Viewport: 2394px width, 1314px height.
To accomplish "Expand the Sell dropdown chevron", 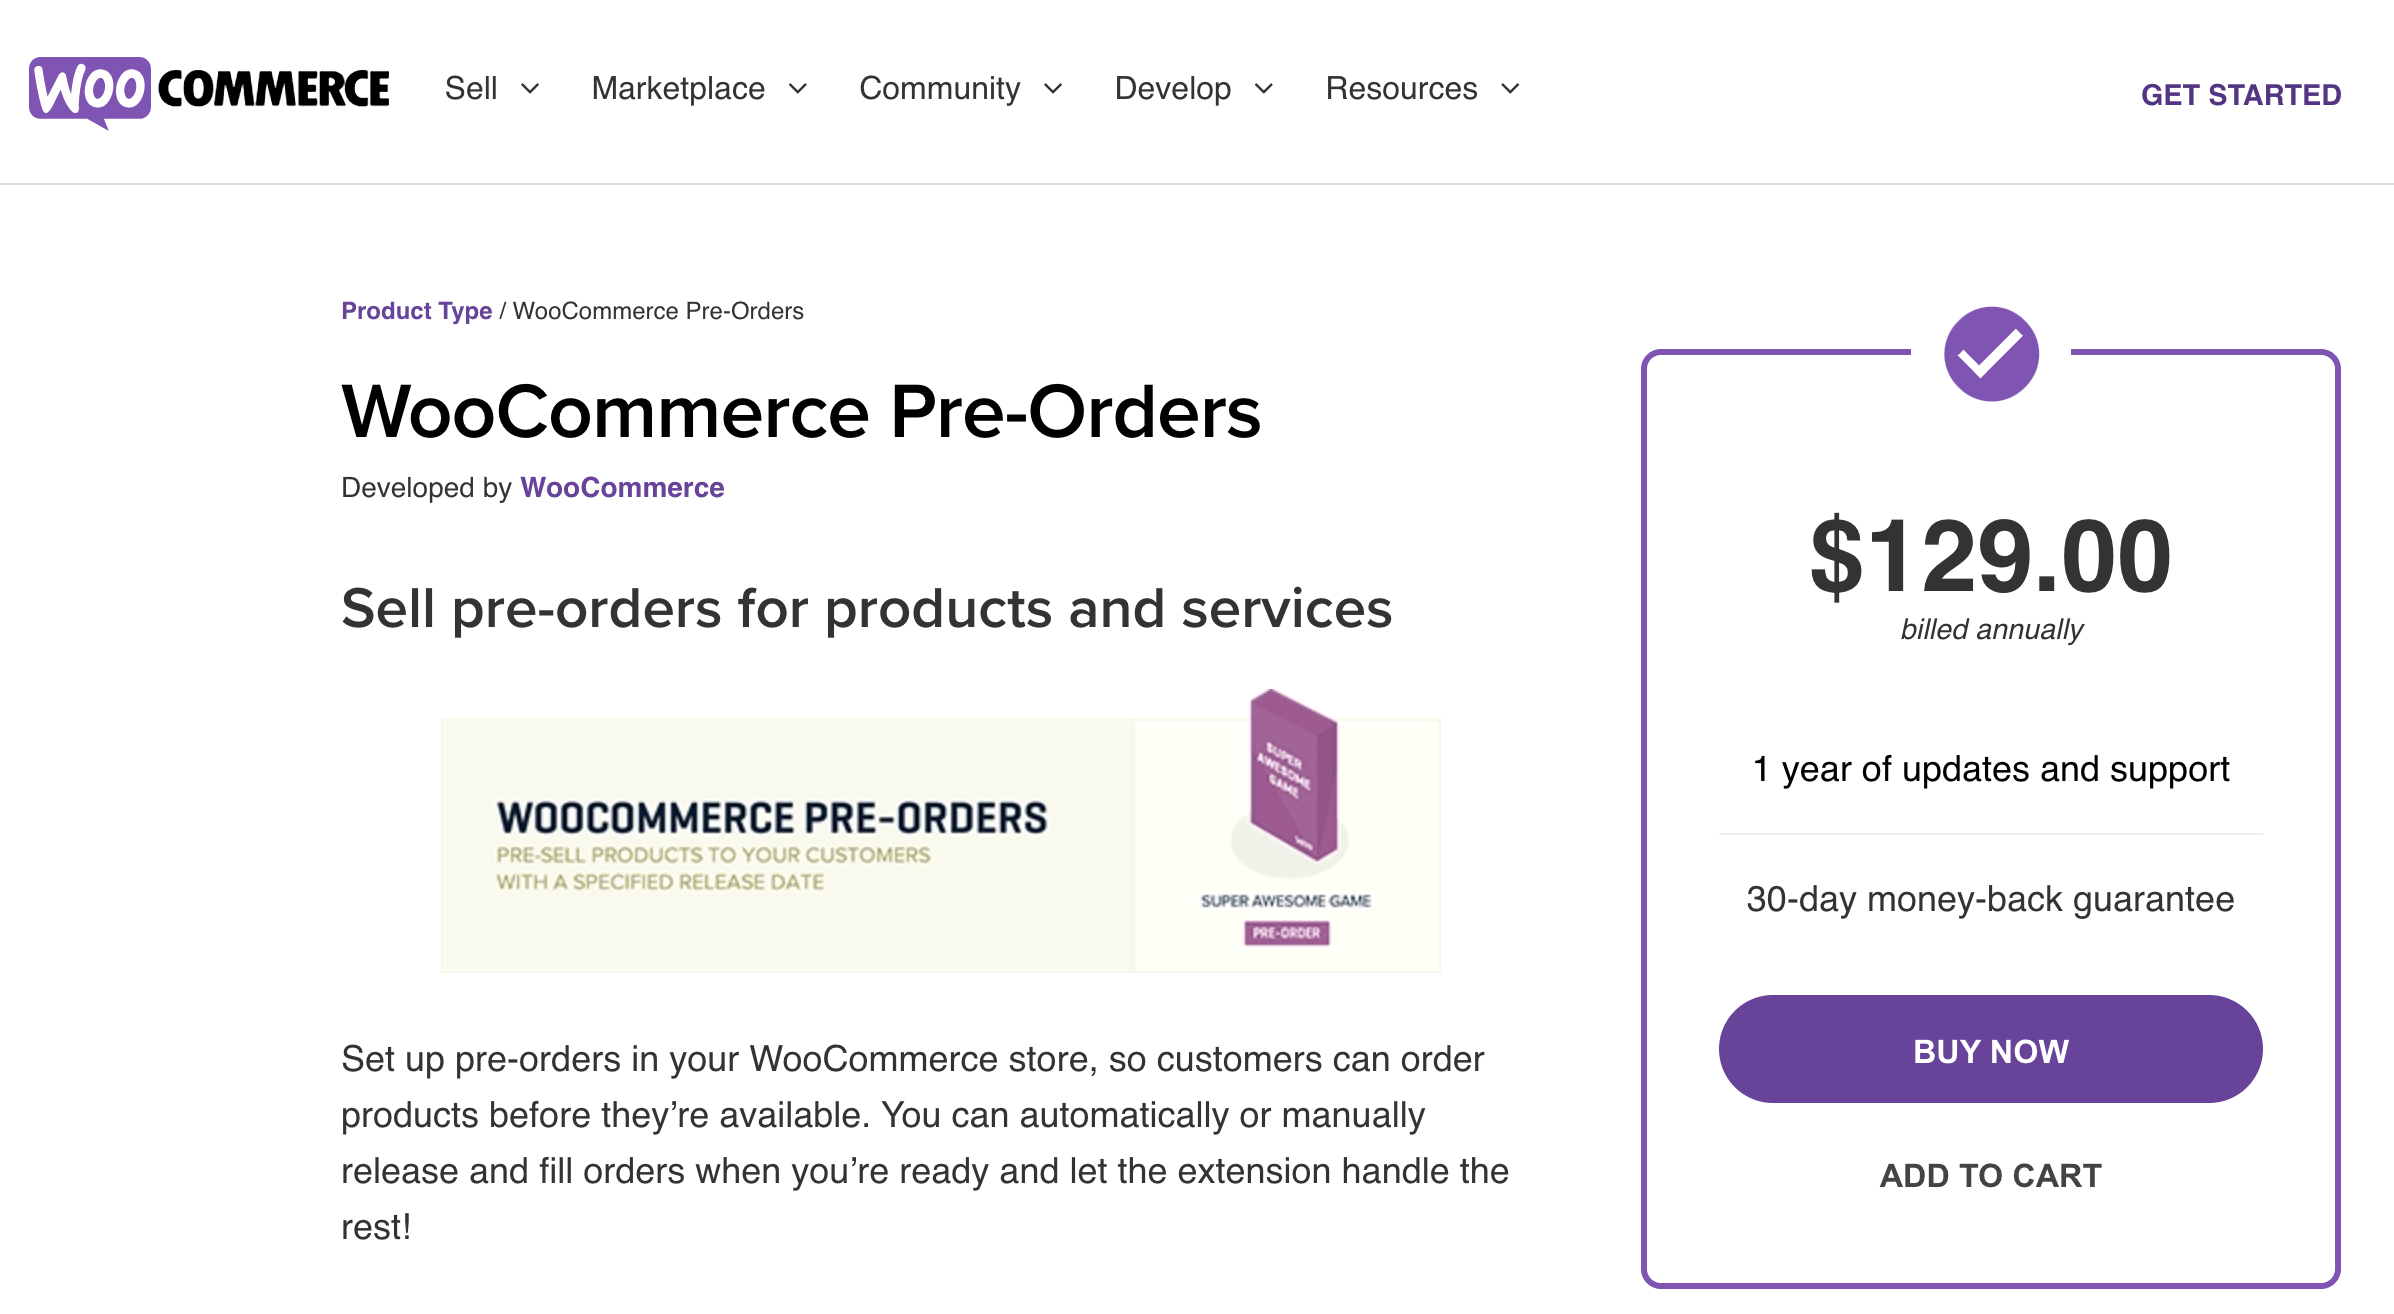I will point(531,89).
